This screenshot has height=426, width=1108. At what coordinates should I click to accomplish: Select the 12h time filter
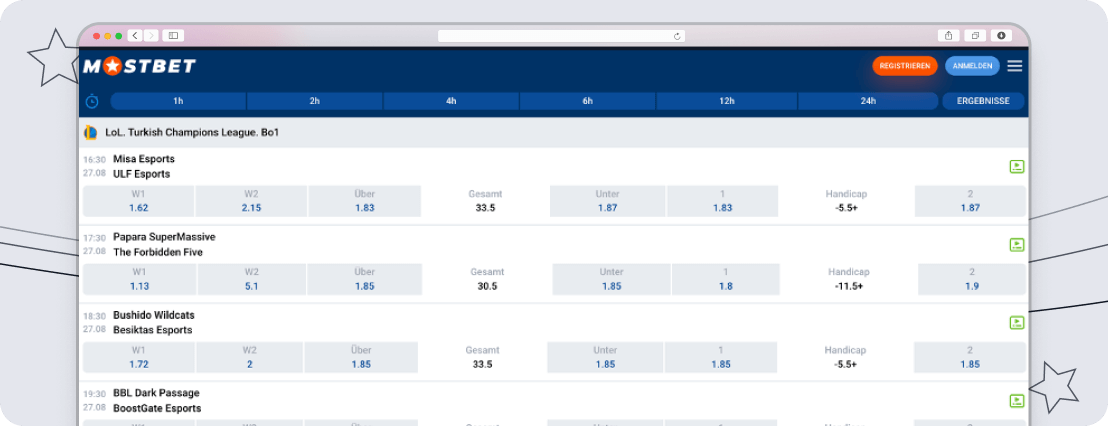click(x=727, y=101)
